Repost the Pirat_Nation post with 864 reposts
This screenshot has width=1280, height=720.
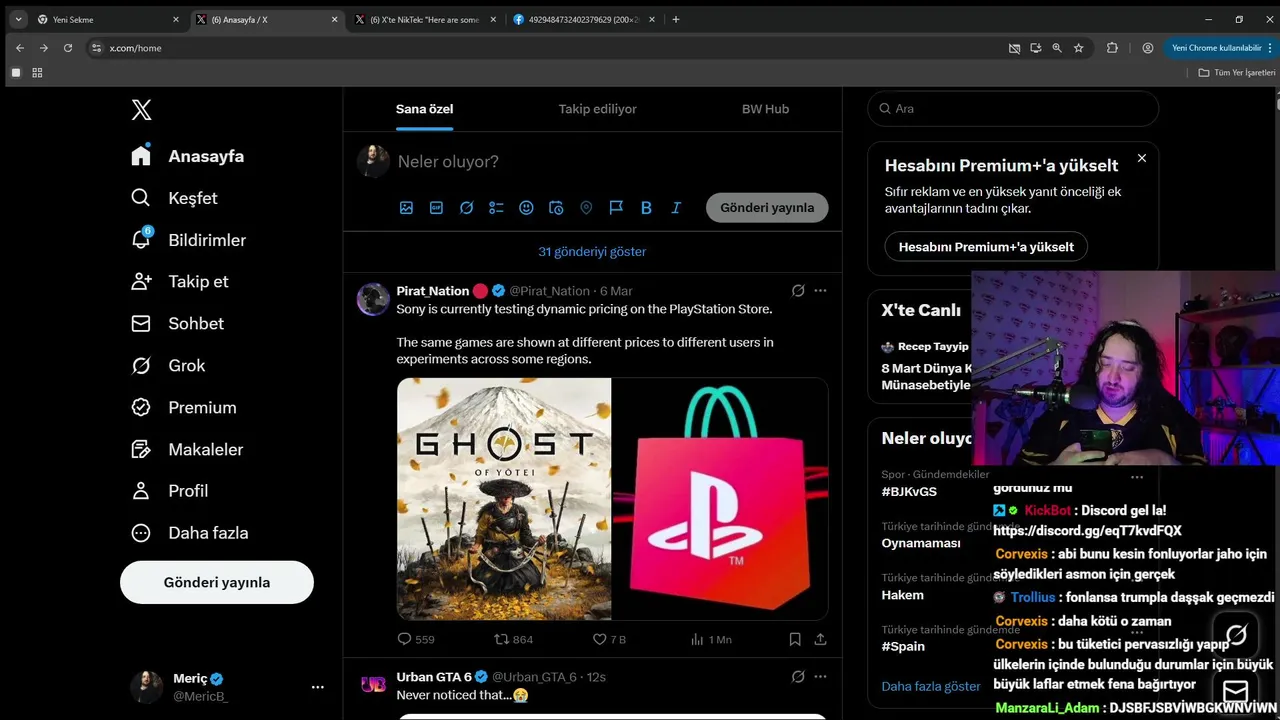(x=514, y=639)
